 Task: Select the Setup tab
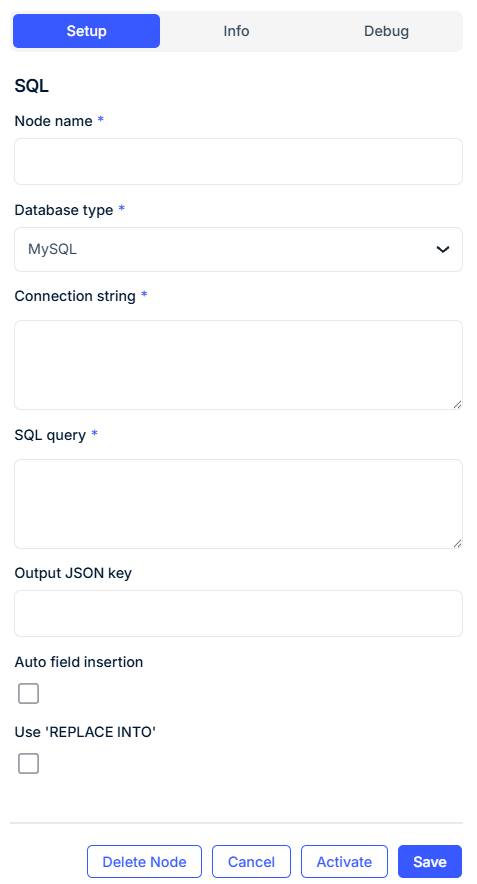point(86,31)
